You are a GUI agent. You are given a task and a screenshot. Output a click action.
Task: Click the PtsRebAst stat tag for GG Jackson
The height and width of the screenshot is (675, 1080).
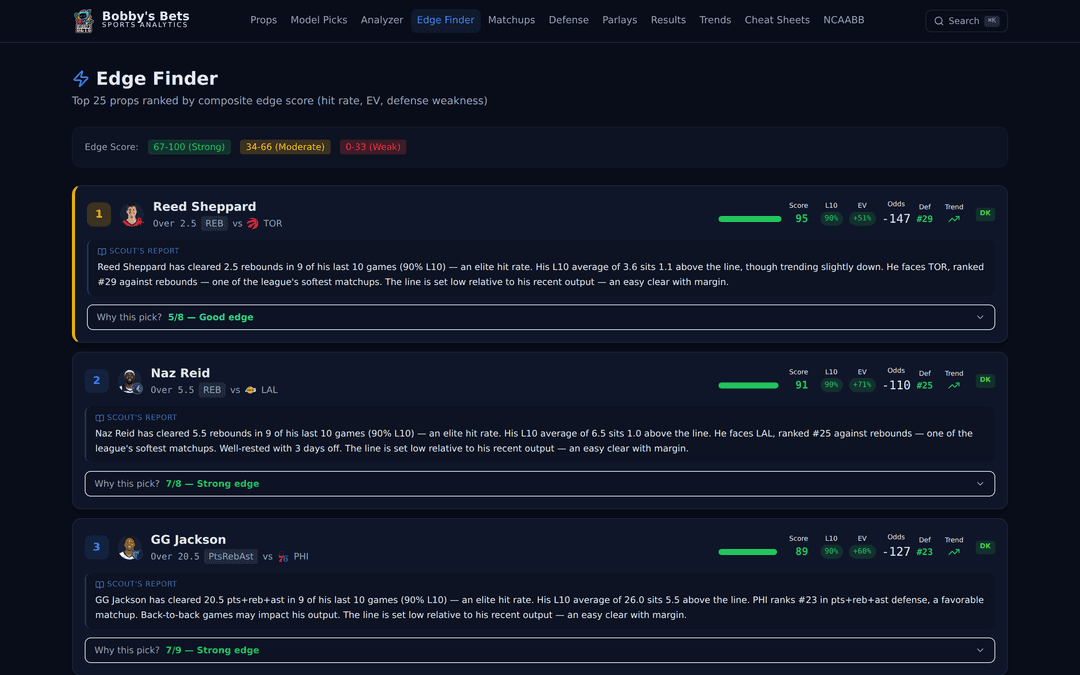click(231, 557)
